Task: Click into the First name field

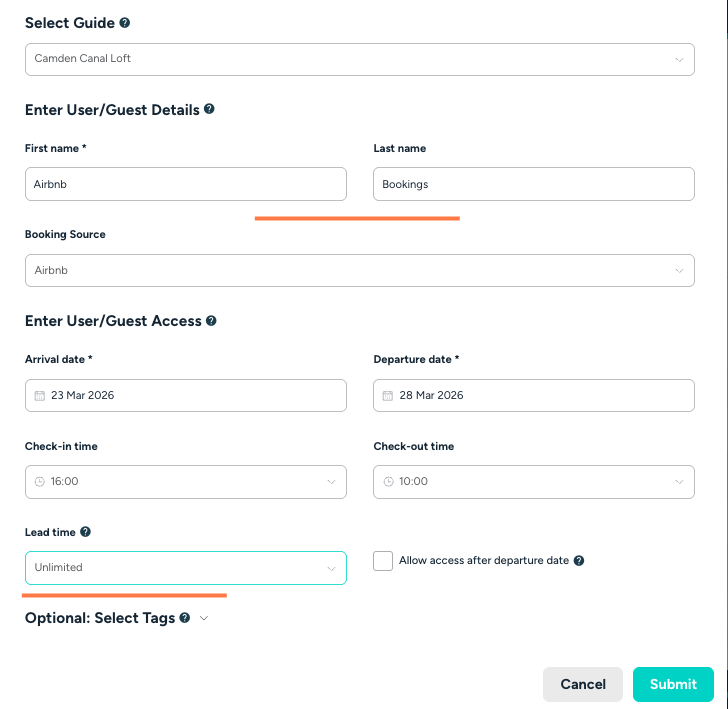Action: (x=186, y=184)
